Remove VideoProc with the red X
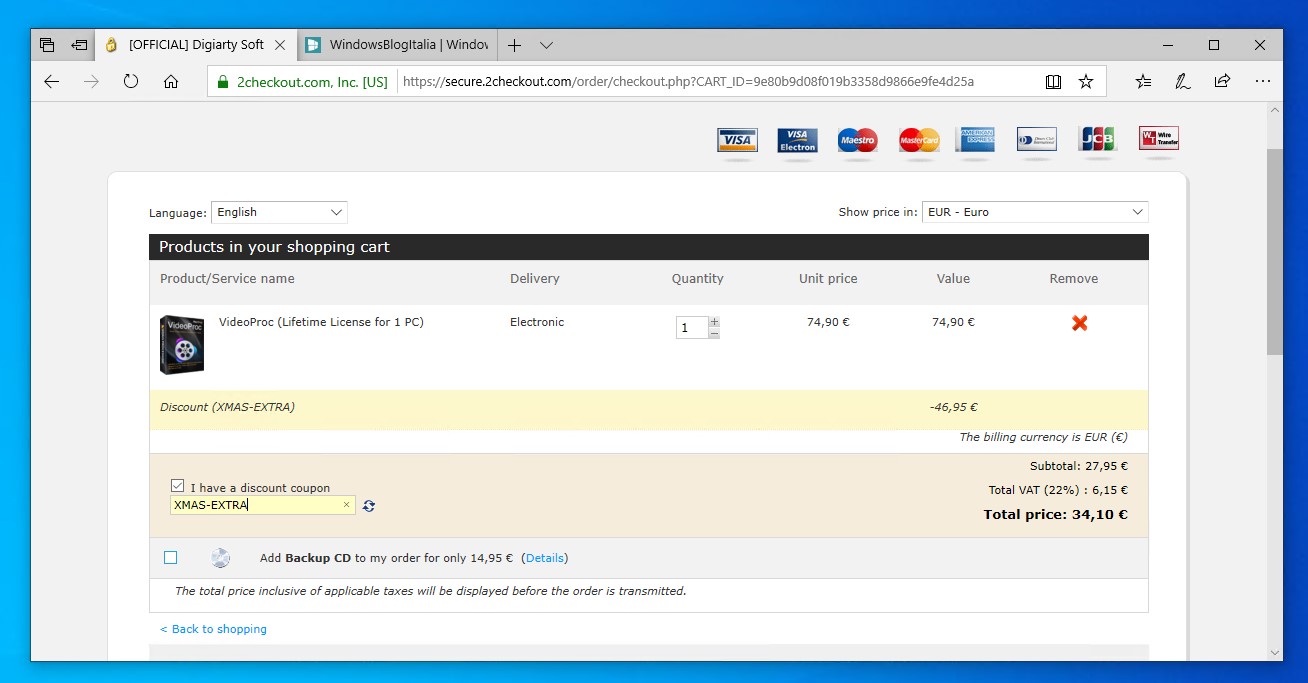 point(1079,323)
